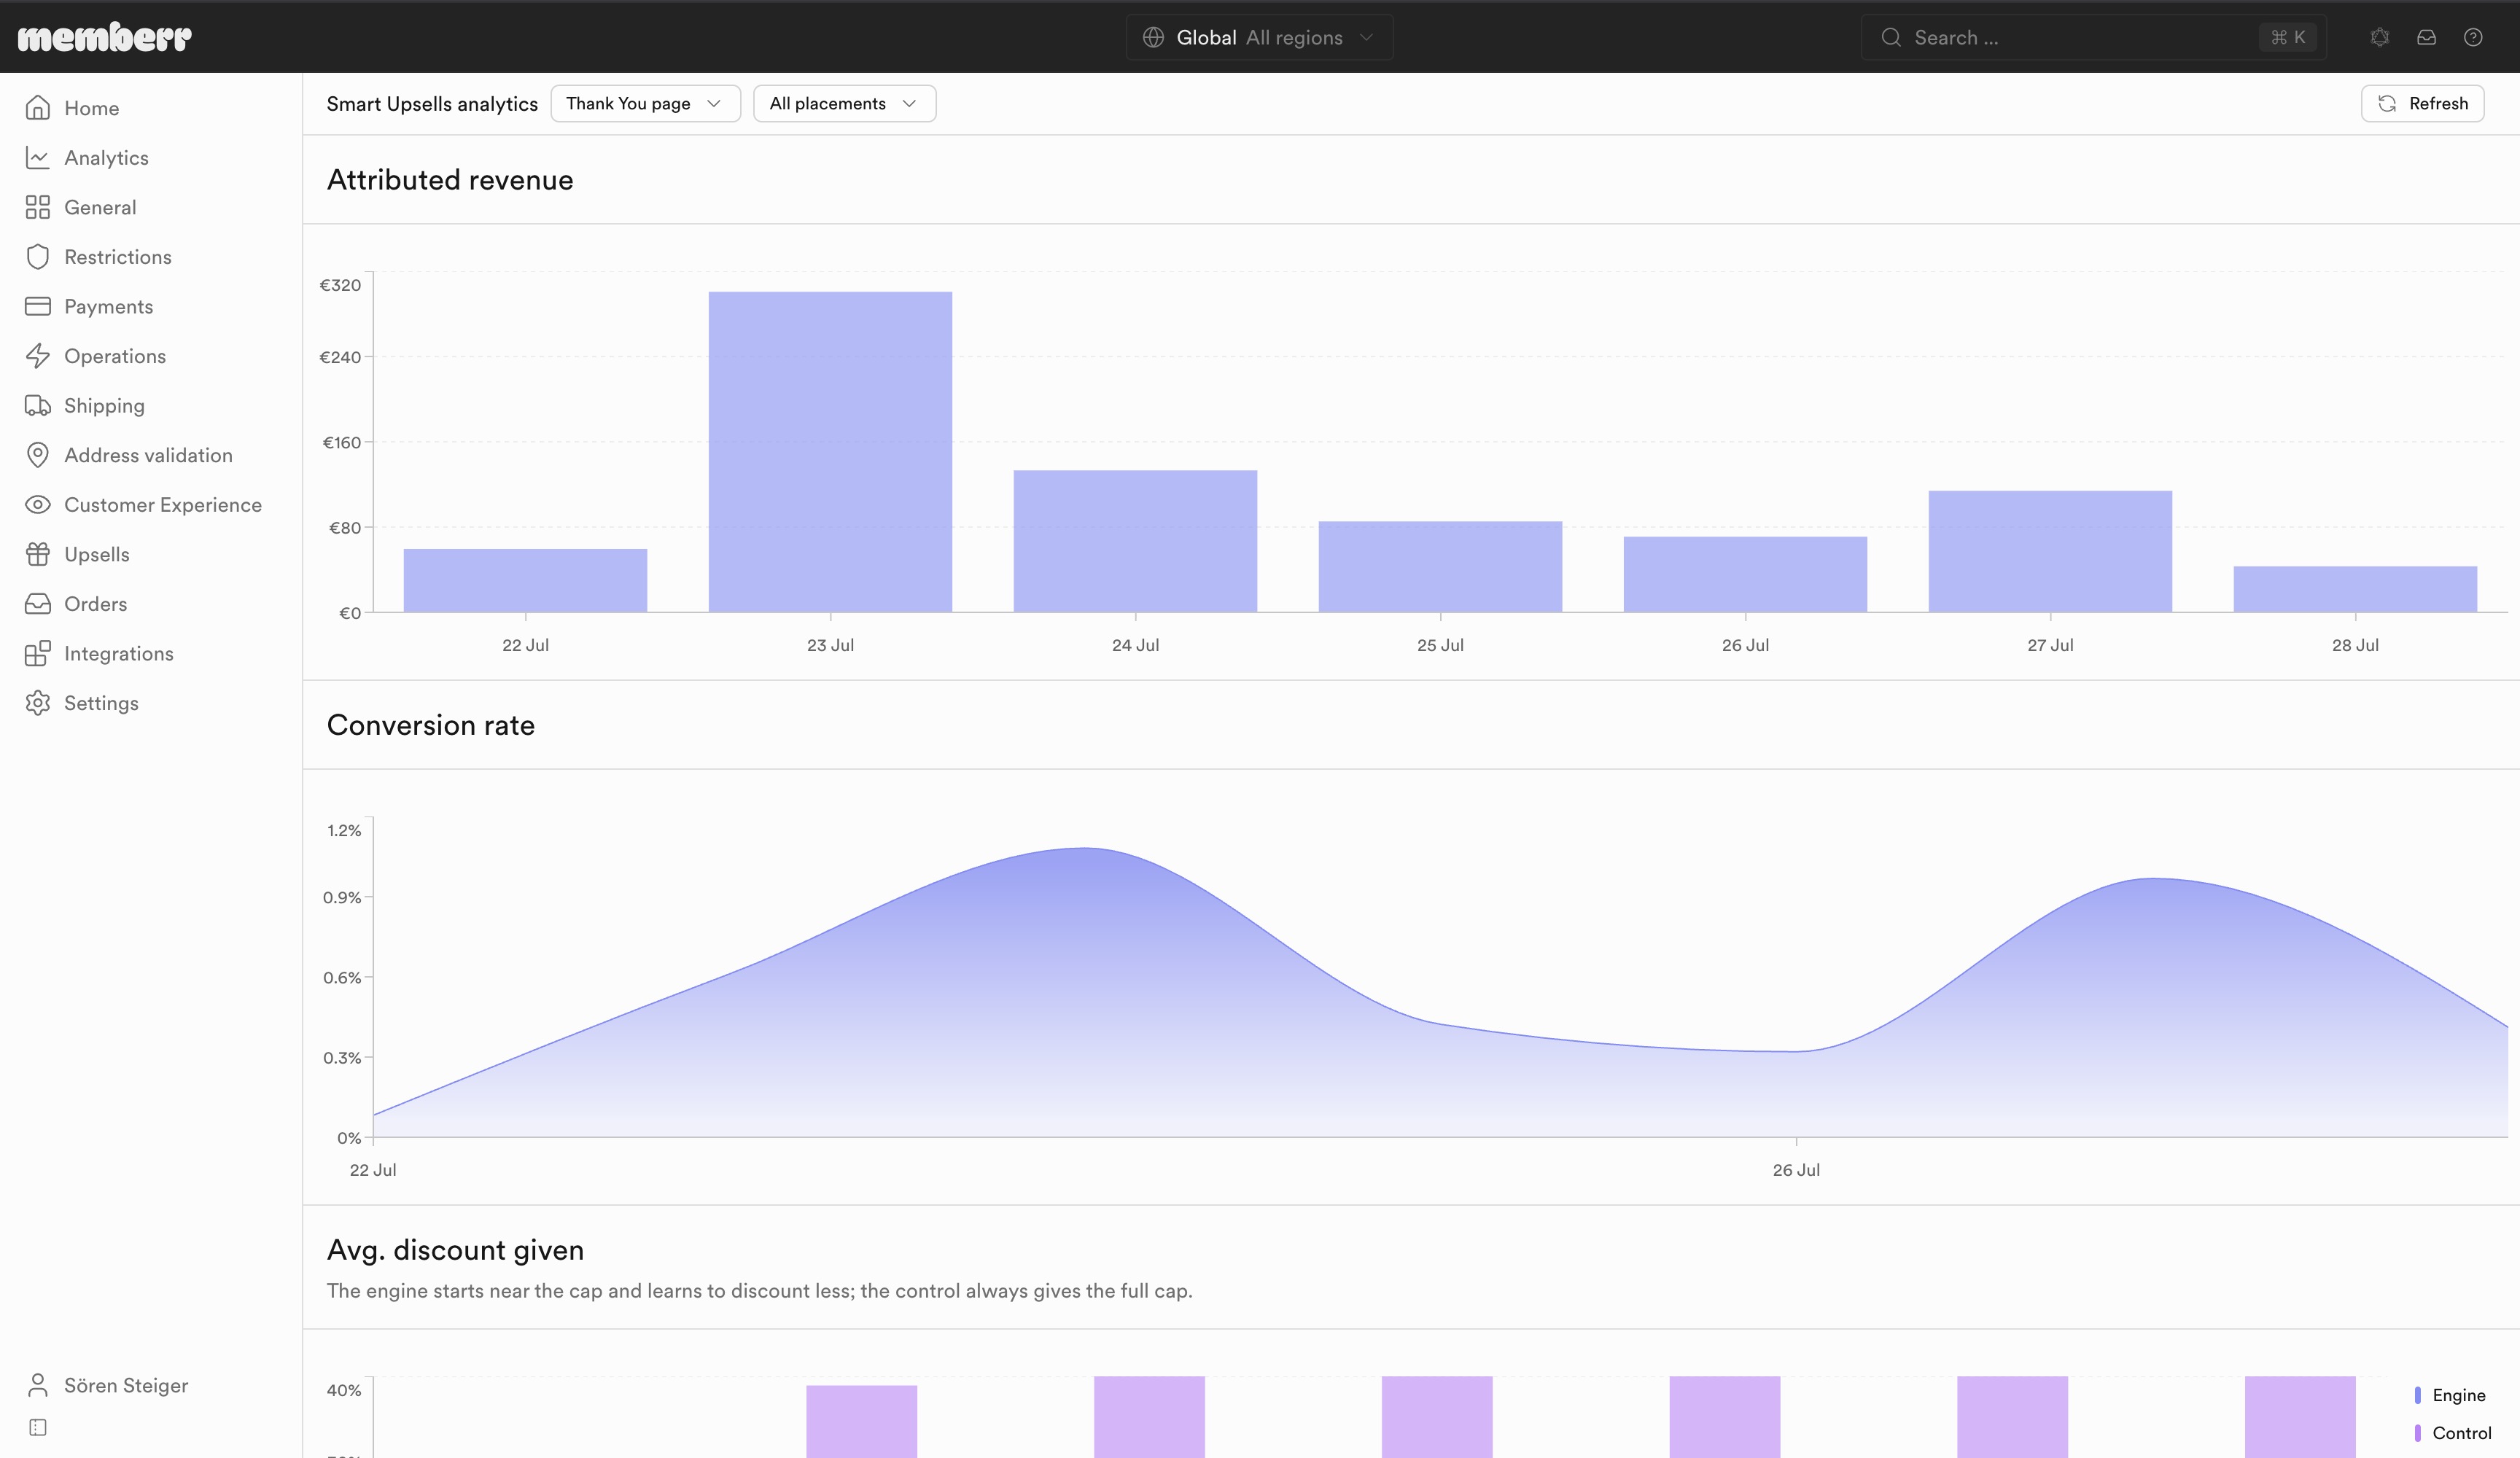Select the 26 Jul revenue bar
This screenshot has width=2520, height=1458.
pyautogui.click(x=1745, y=575)
